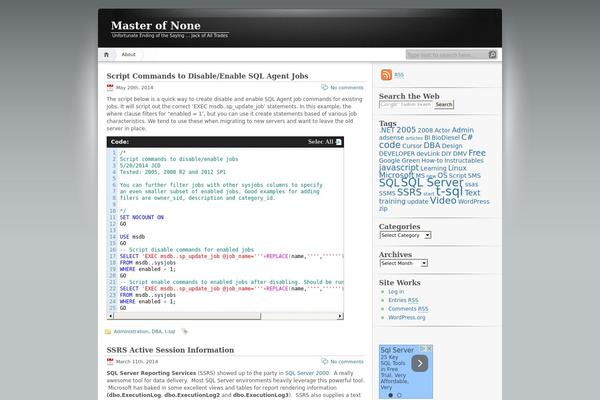Select the Instructables tag
The height and width of the screenshot is (400, 600).
click(464, 161)
